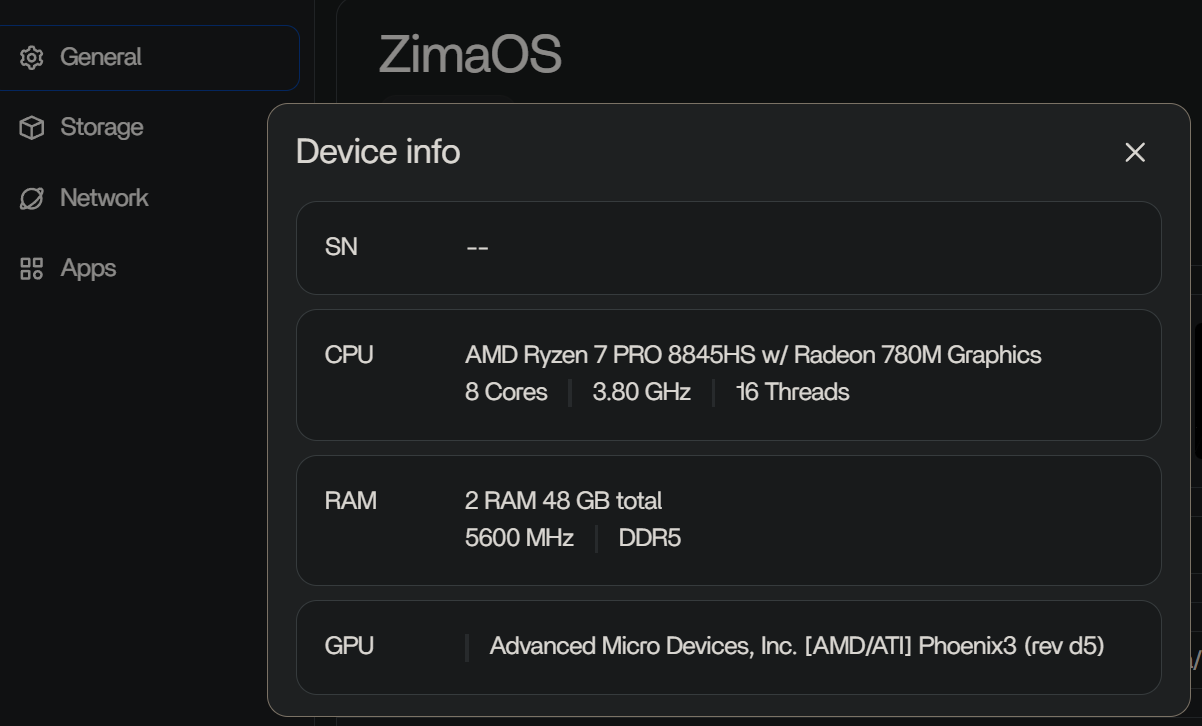Image resolution: width=1202 pixels, height=726 pixels.
Task: Click the 8 Cores text
Action: (x=506, y=392)
